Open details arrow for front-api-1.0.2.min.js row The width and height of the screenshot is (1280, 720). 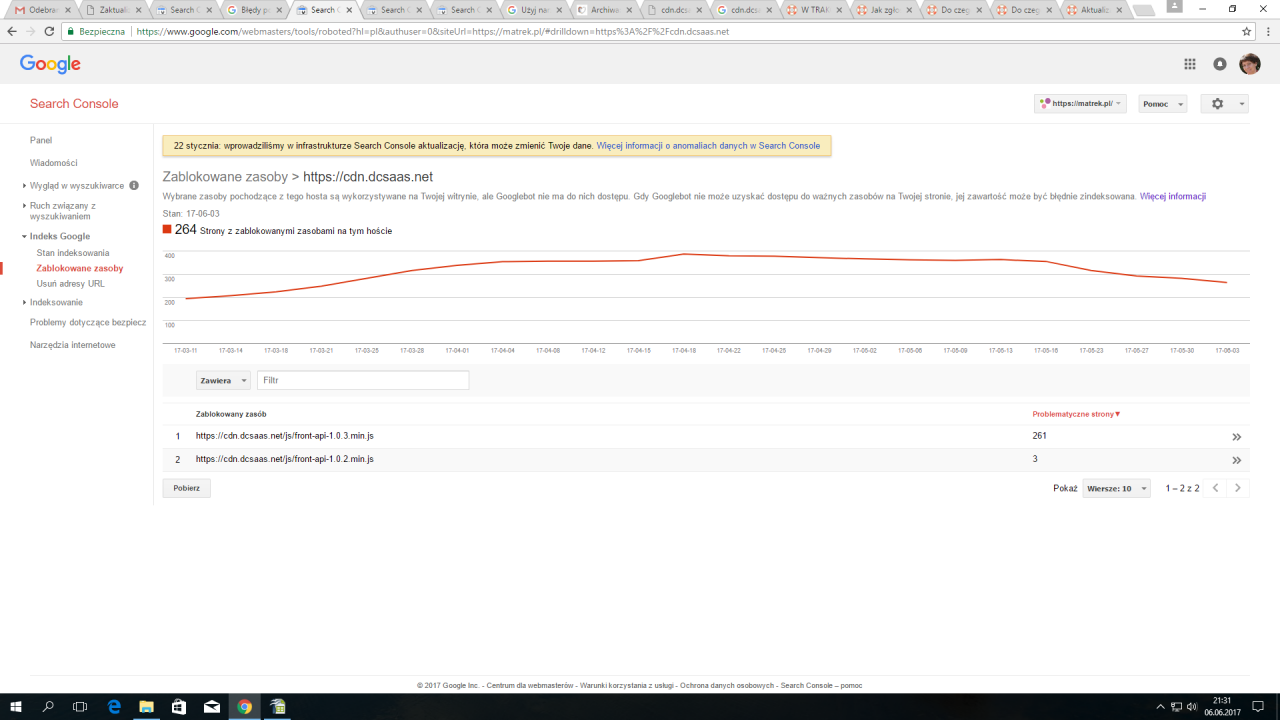1237,460
